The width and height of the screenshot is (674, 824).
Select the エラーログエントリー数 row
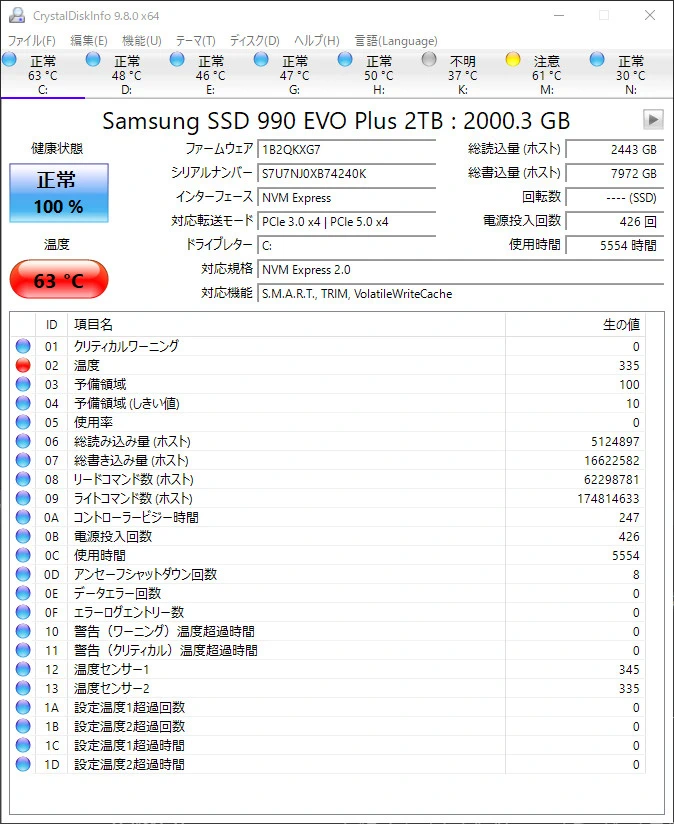(328, 612)
